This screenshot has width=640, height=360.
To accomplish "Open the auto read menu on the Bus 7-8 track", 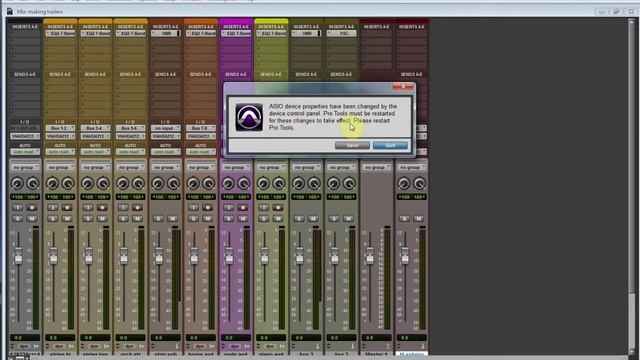I will tap(200, 152).
